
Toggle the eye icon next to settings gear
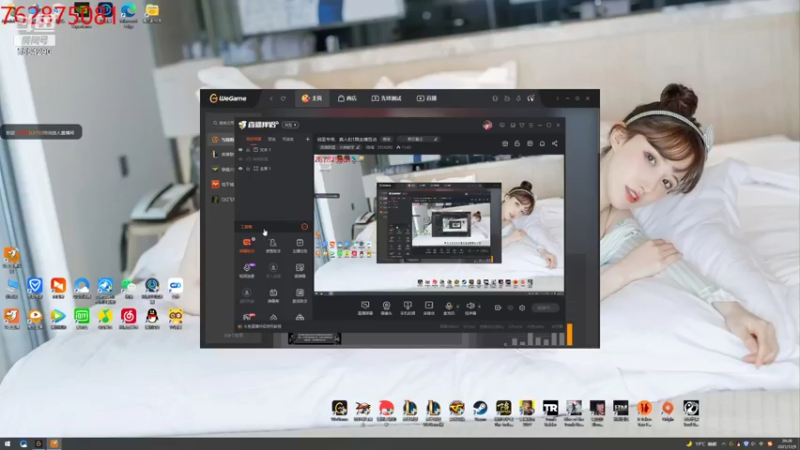click(510, 308)
